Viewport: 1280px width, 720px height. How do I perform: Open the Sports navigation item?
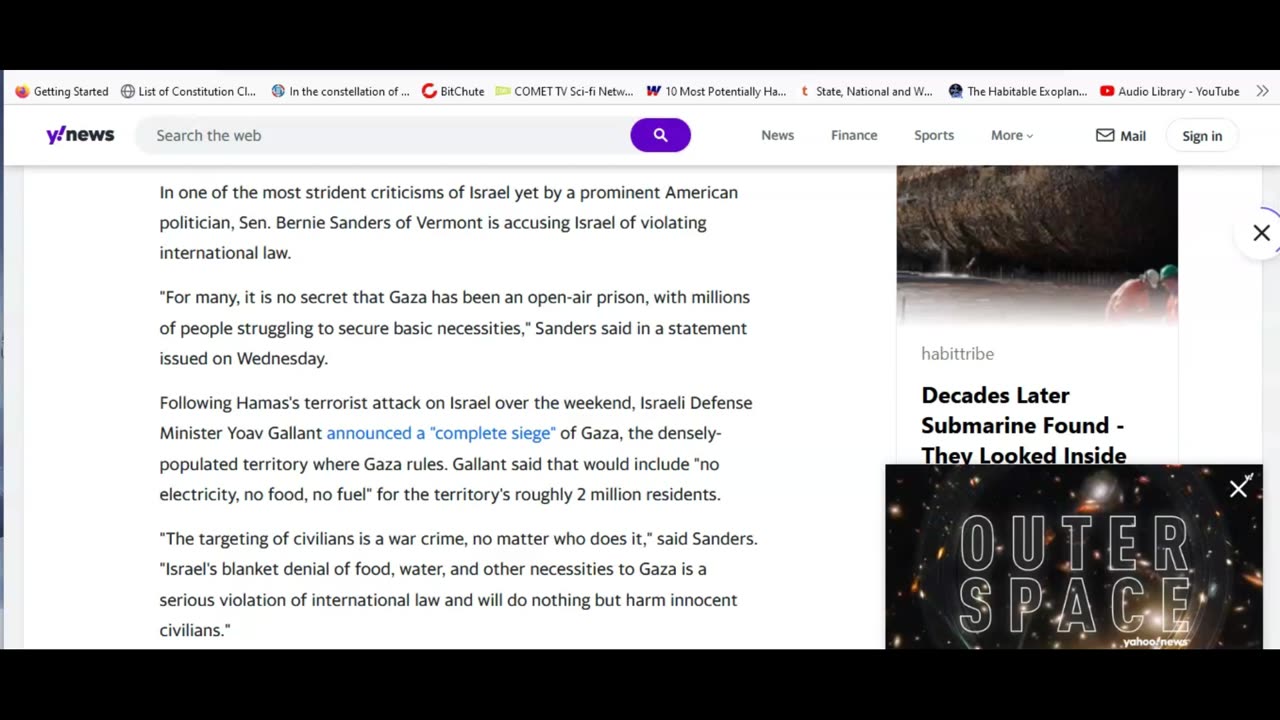(x=934, y=135)
